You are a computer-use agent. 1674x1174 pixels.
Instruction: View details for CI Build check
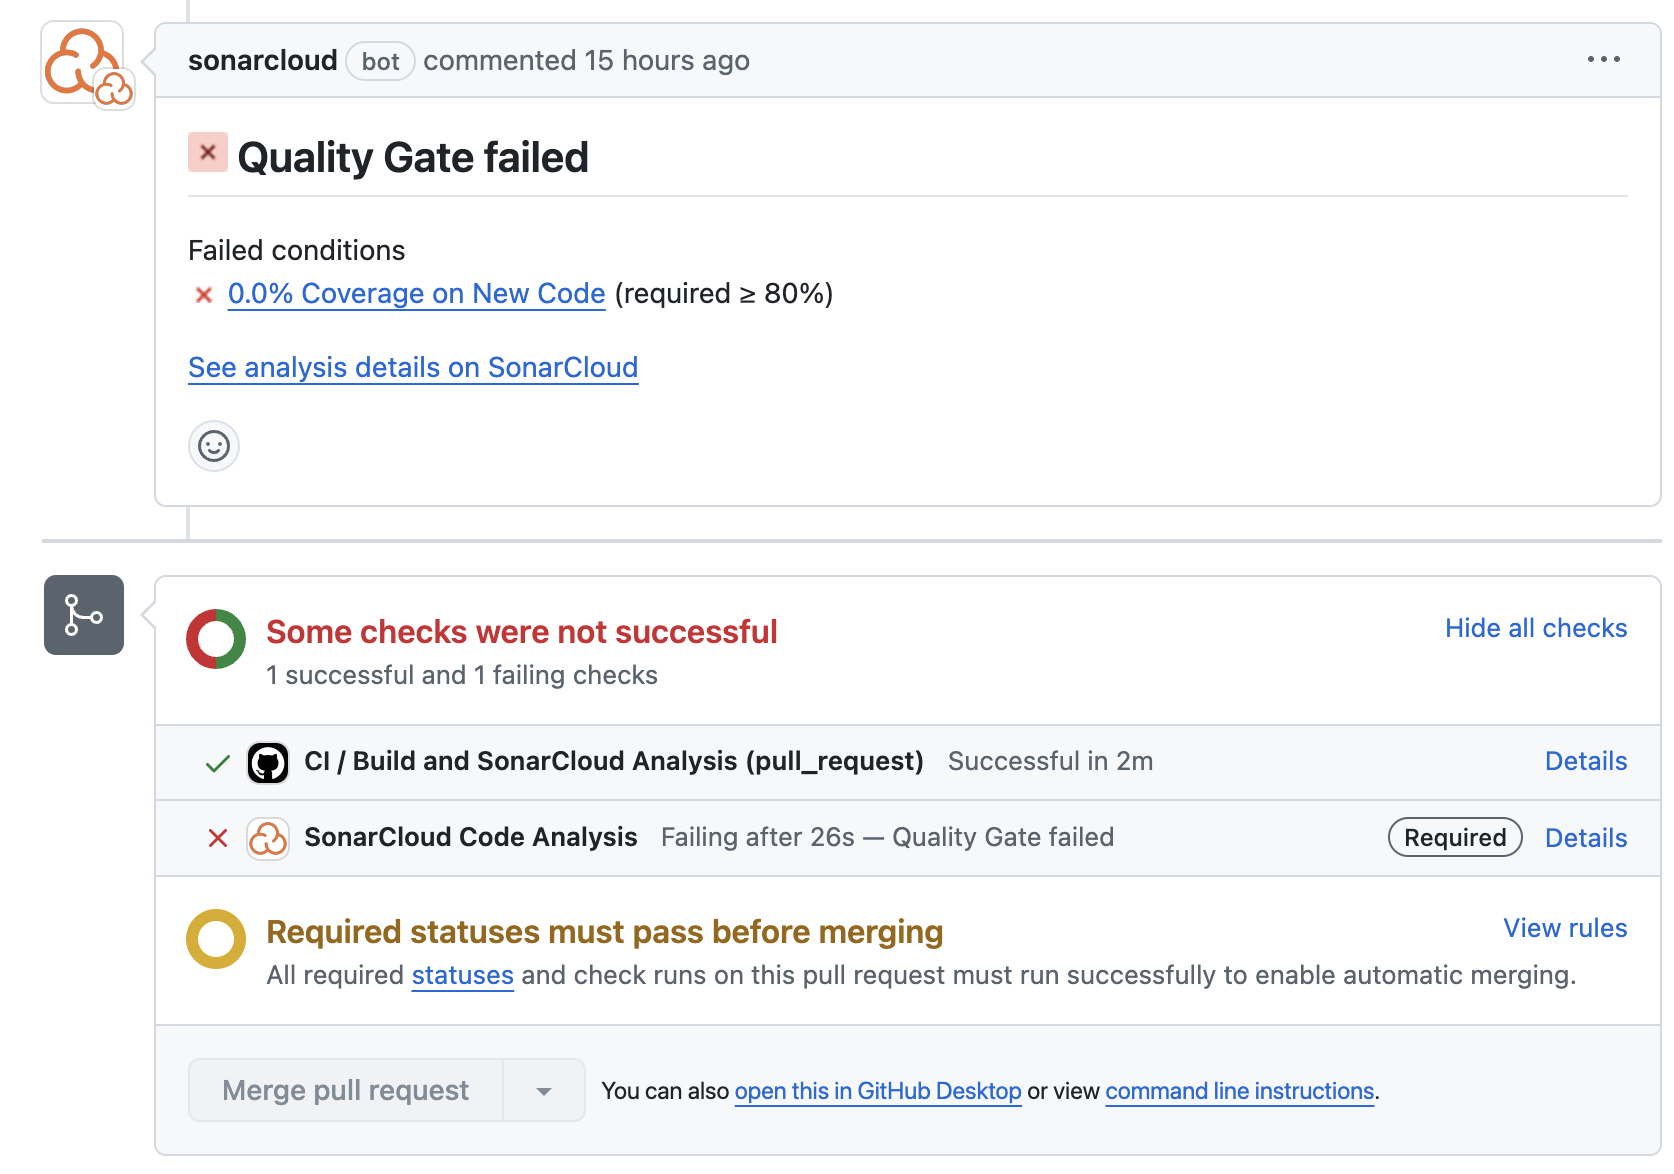click(x=1585, y=762)
